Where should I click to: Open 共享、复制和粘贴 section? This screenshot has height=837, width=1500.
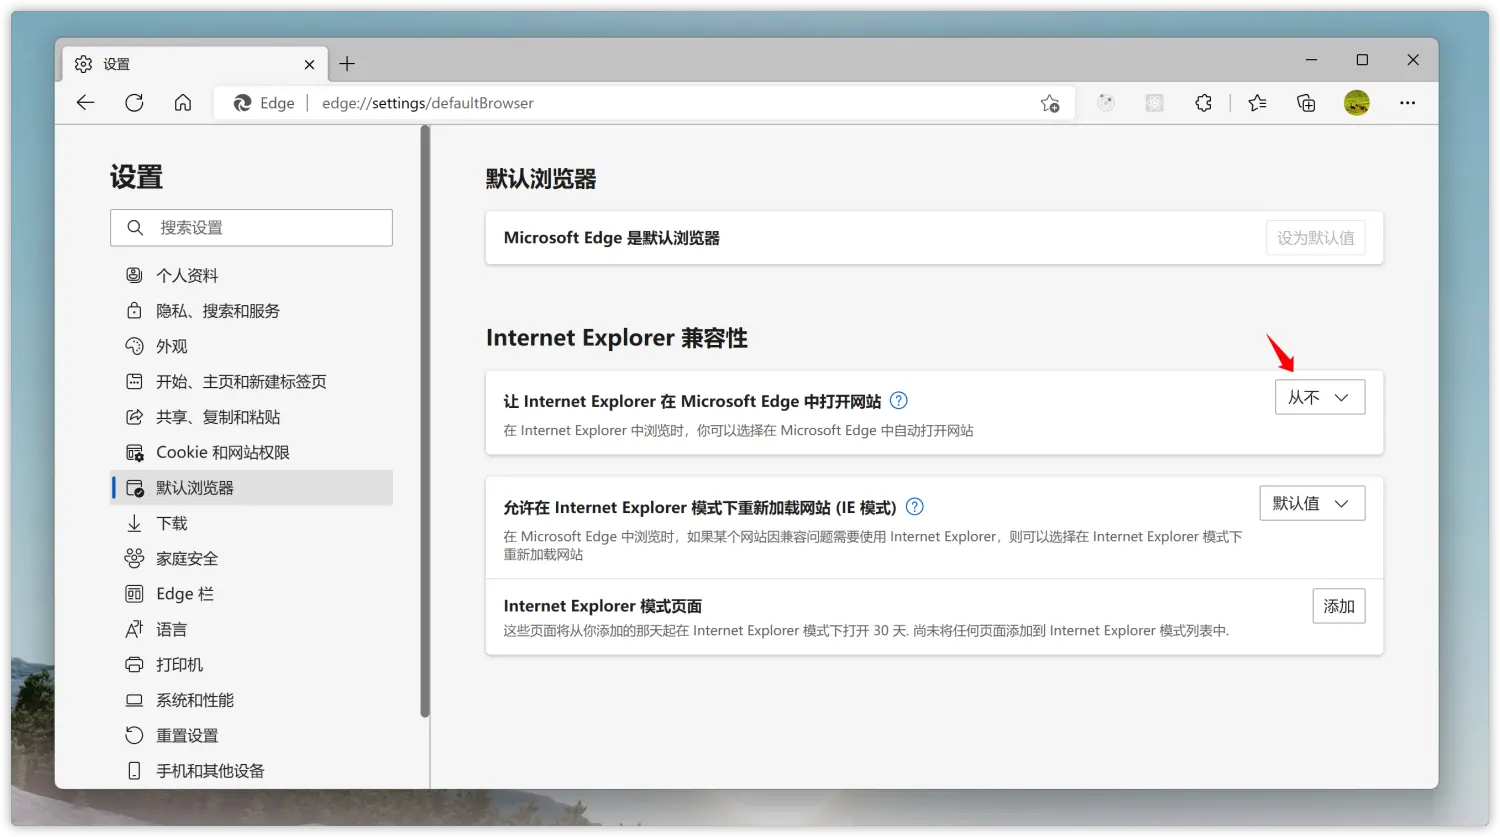tap(251, 417)
